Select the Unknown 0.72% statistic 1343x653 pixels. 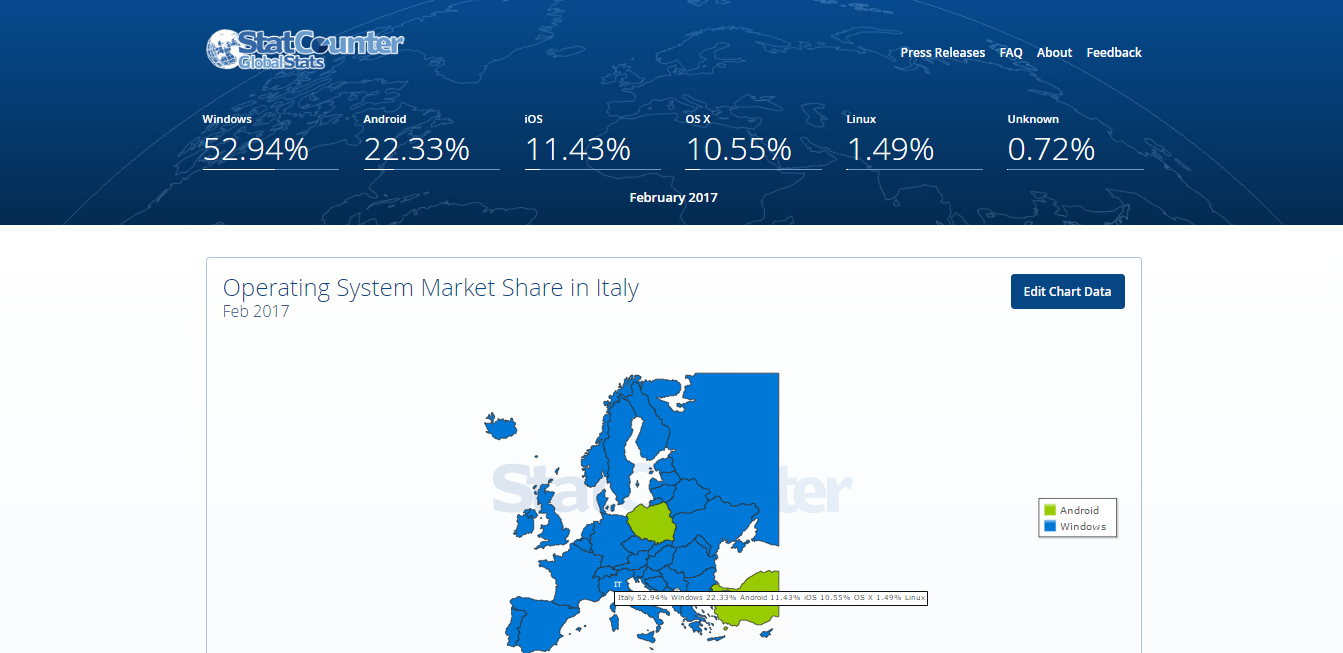[1075, 140]
